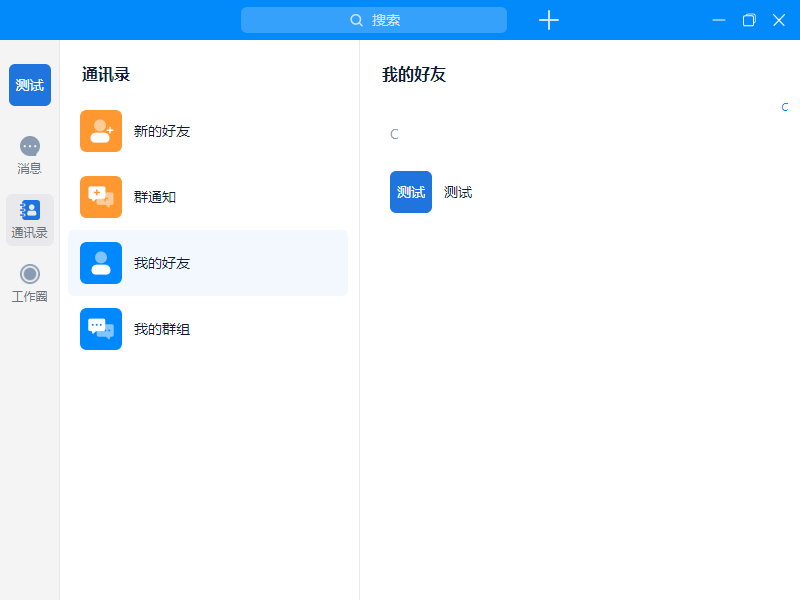Screen dimensions: 800x600
Task: Open the 工作圈 work circle icon
Action: [x=30, y=274]
